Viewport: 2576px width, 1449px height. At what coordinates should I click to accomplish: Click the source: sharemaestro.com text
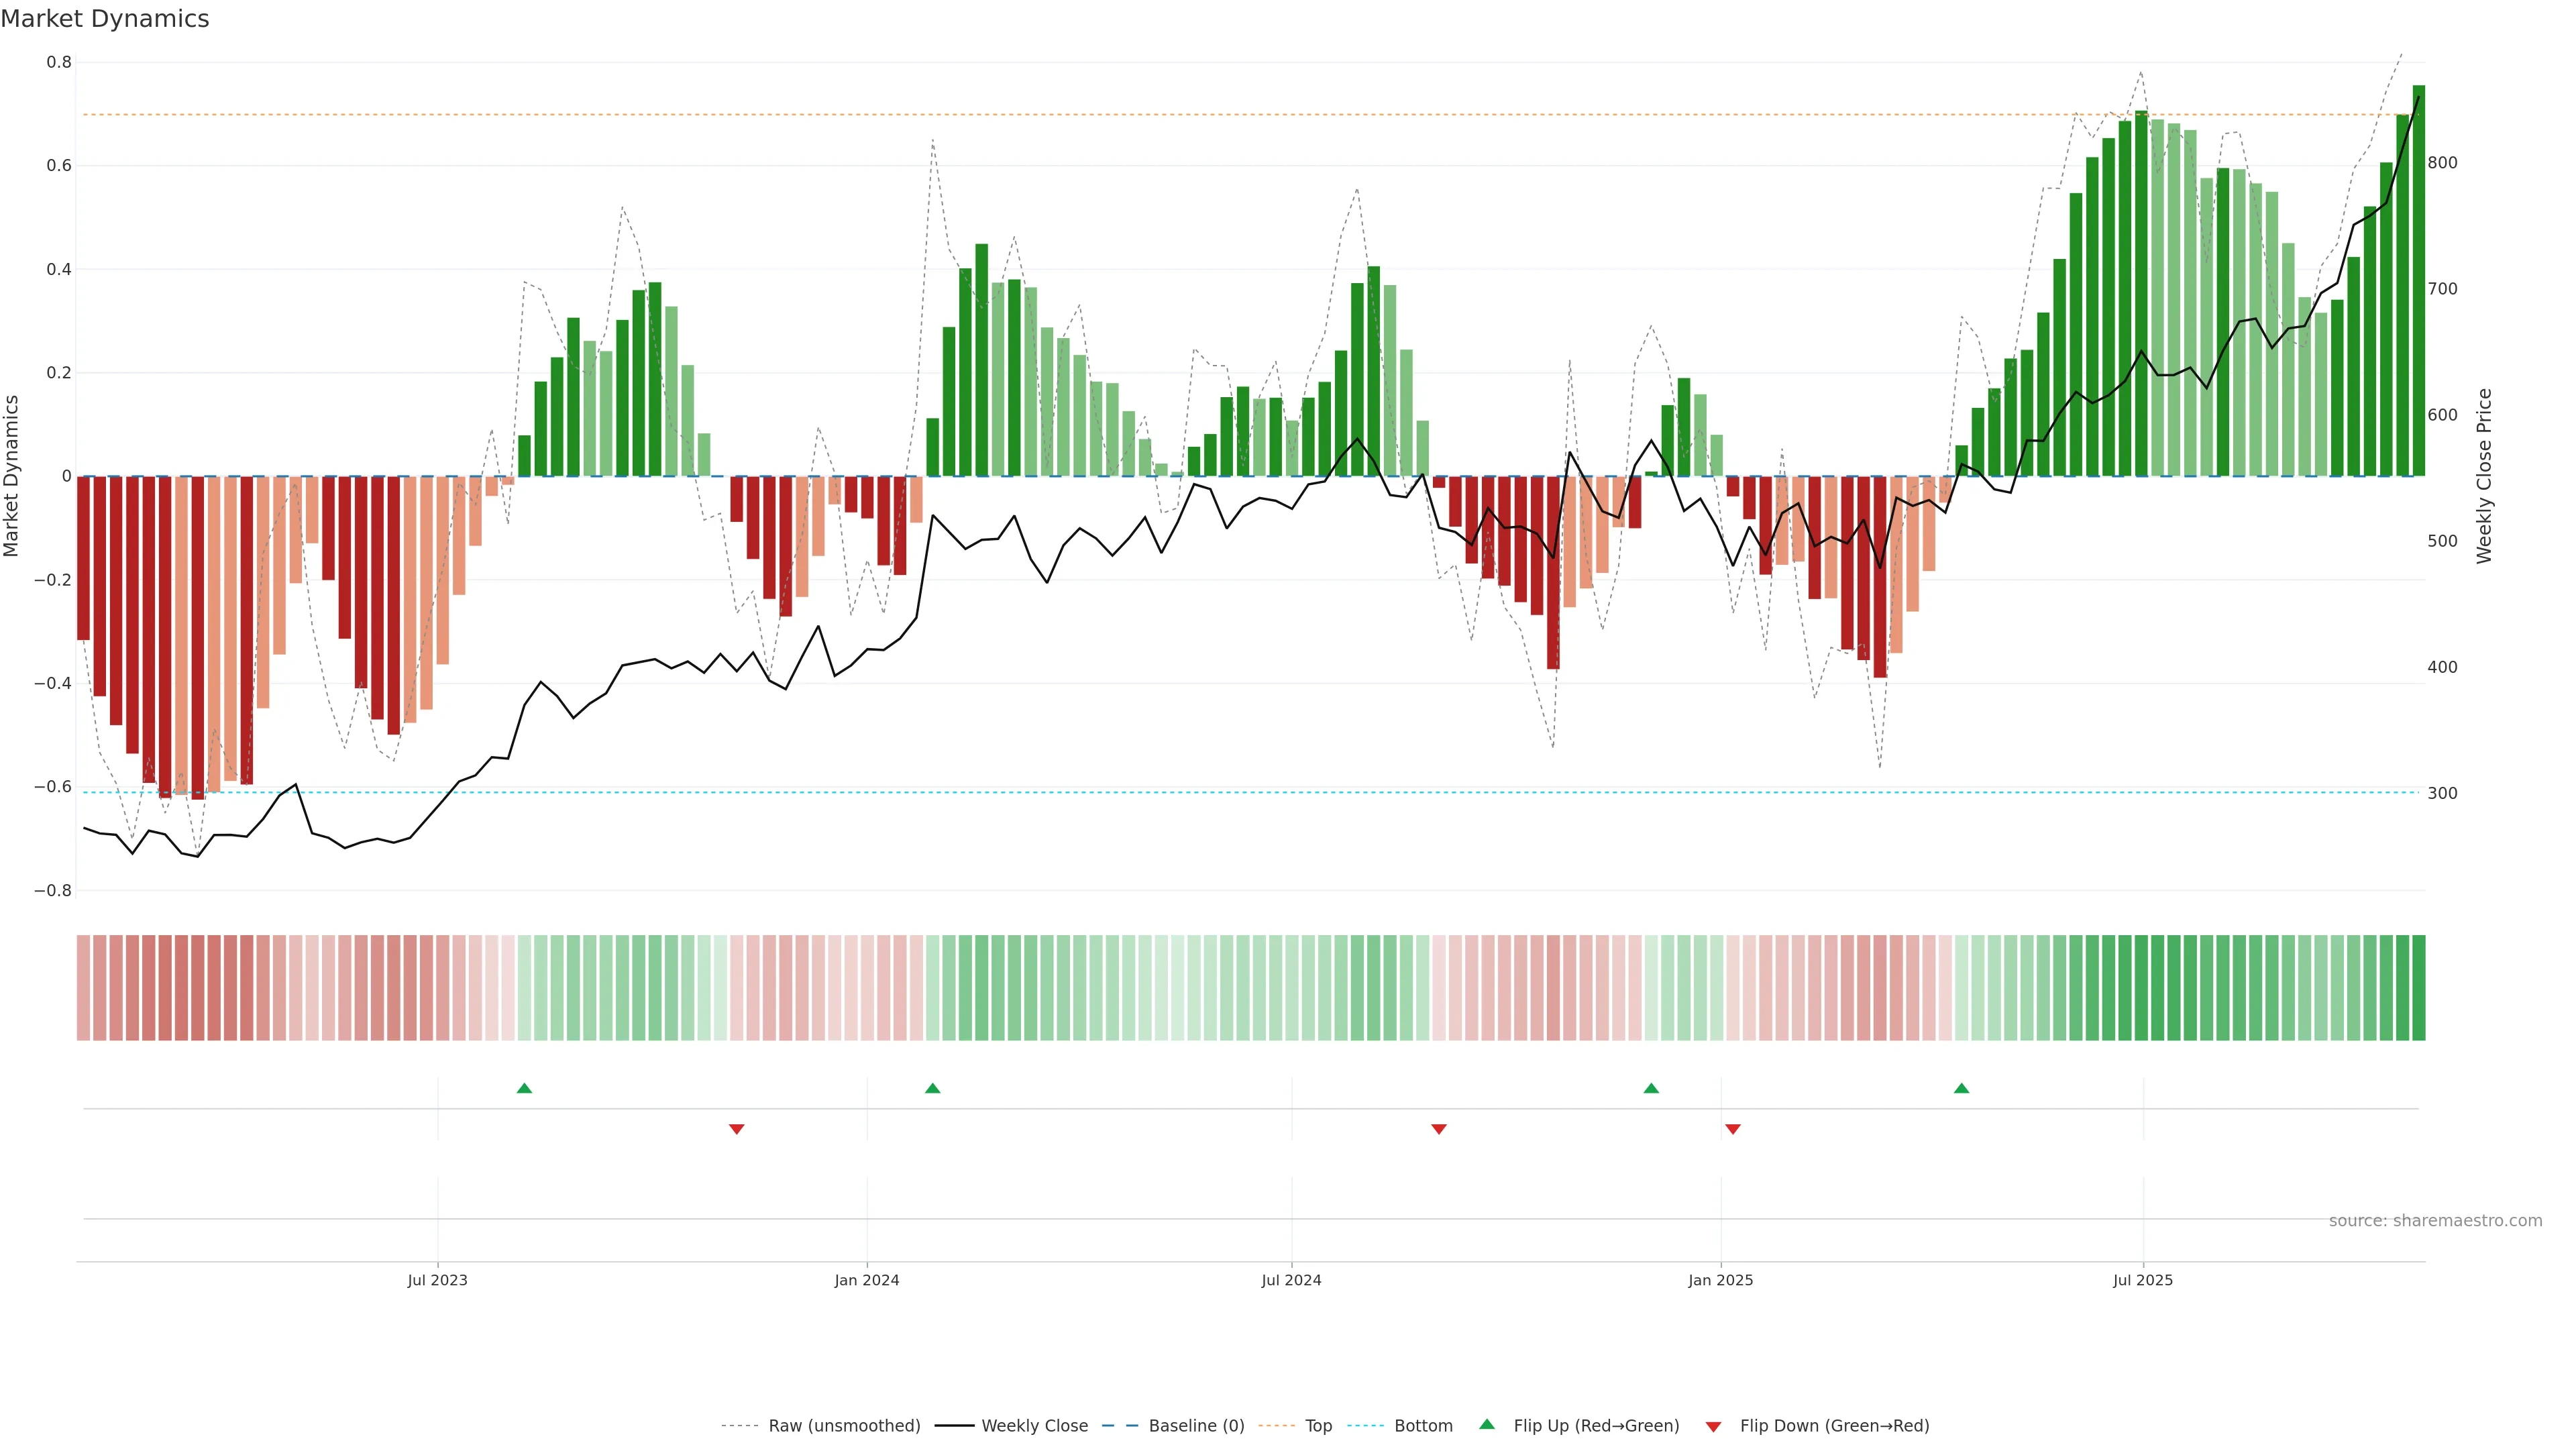2435,1221
